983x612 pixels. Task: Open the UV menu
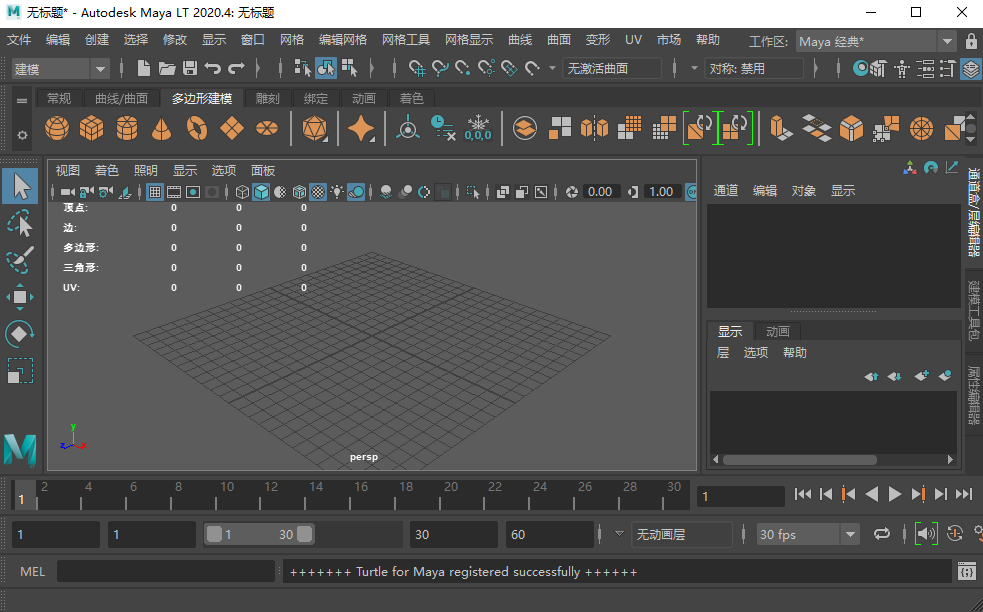[633, 40]
